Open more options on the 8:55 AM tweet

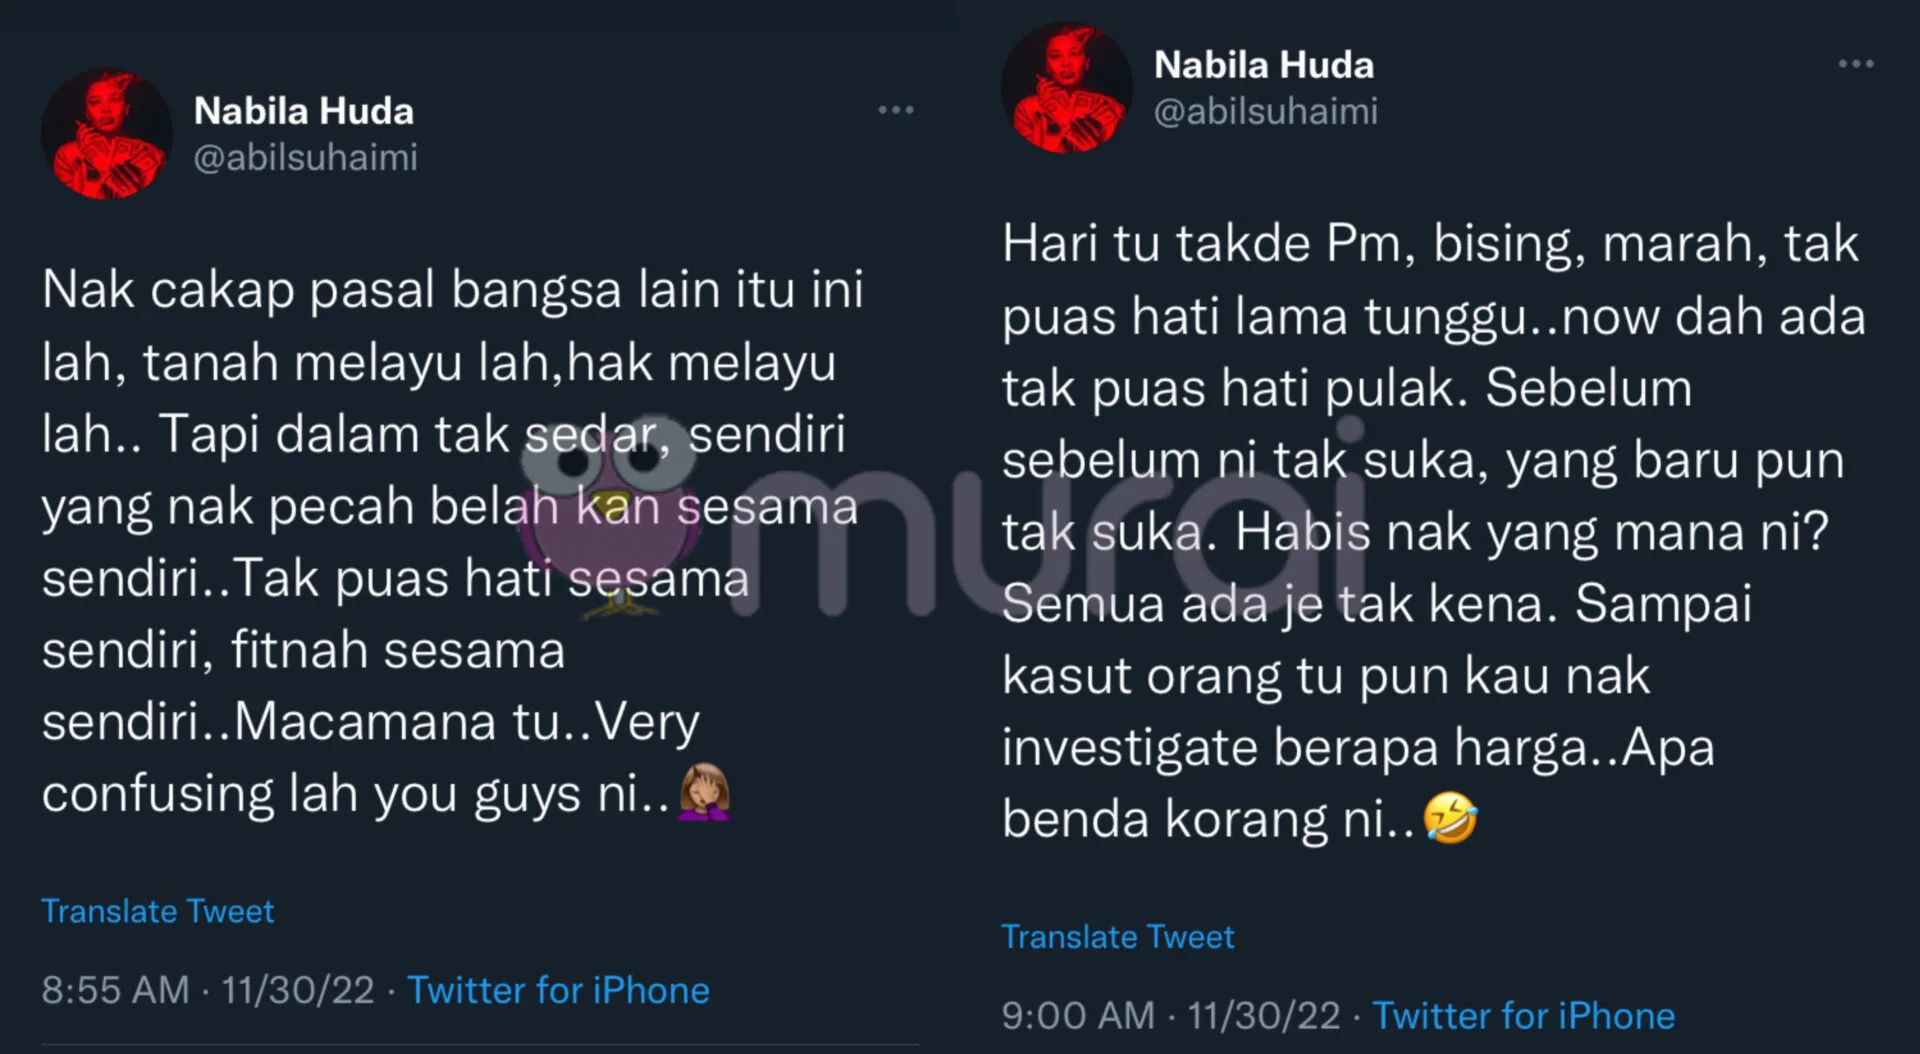click(895, 110)
